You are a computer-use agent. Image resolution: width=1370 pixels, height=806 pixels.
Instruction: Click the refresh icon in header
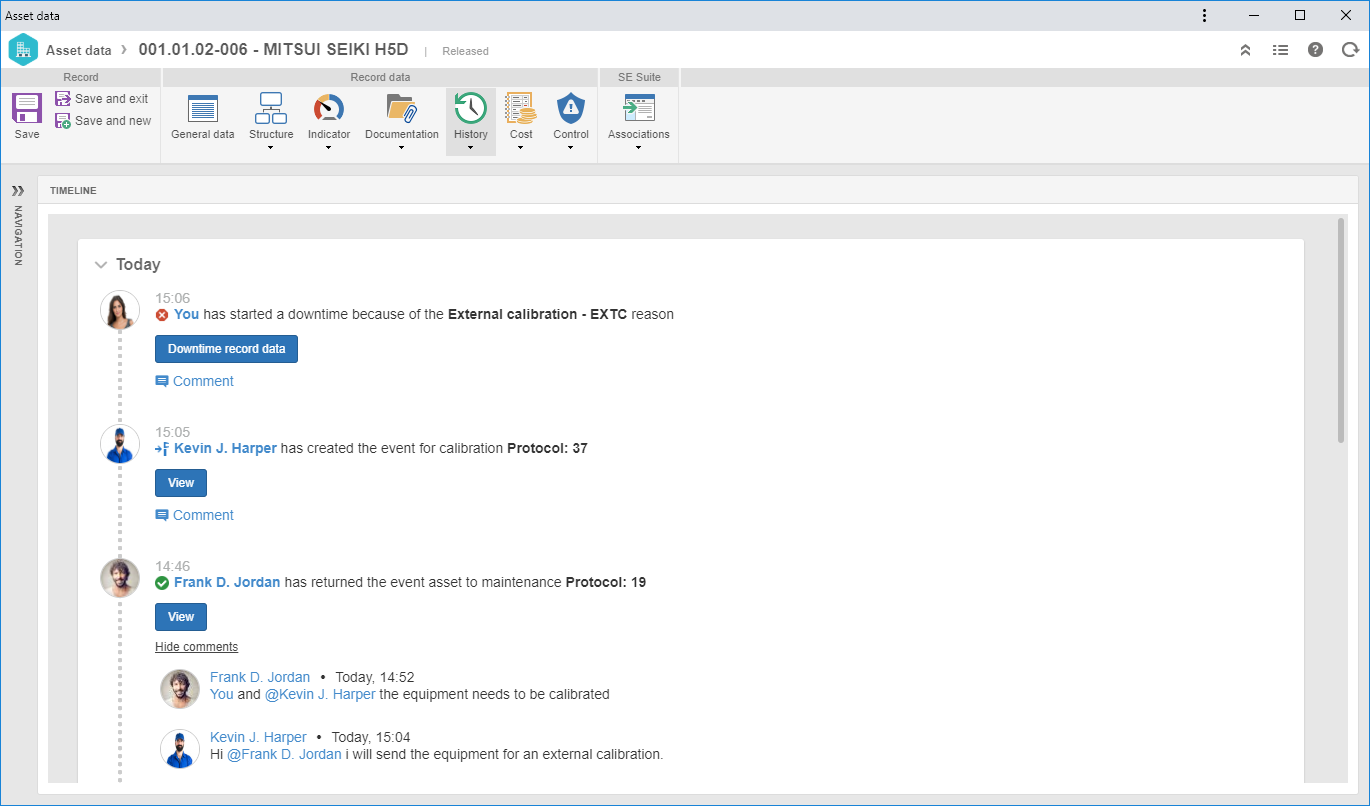click(1351, 50)
